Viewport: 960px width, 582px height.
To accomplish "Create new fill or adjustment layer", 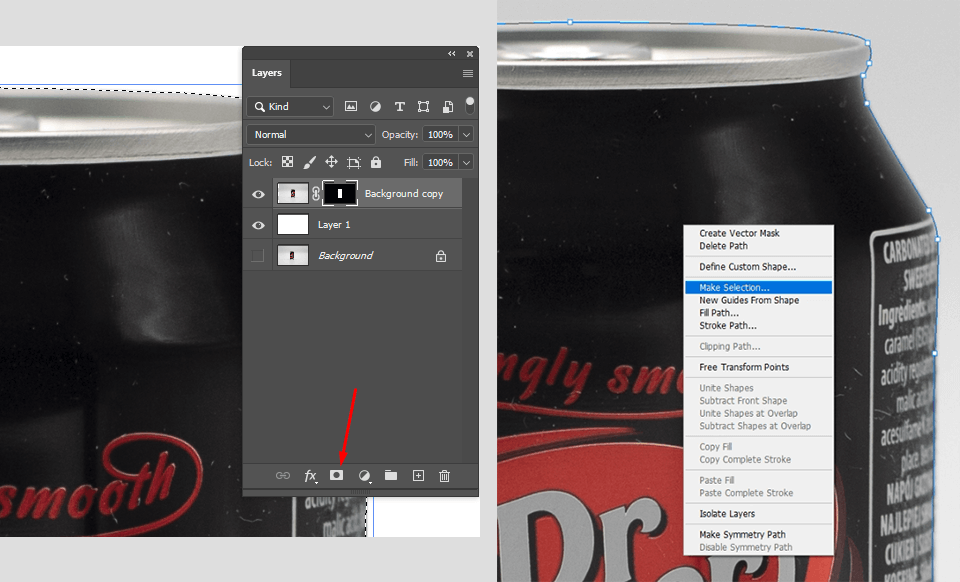I will pyautogui.click(x=364, y=476).
